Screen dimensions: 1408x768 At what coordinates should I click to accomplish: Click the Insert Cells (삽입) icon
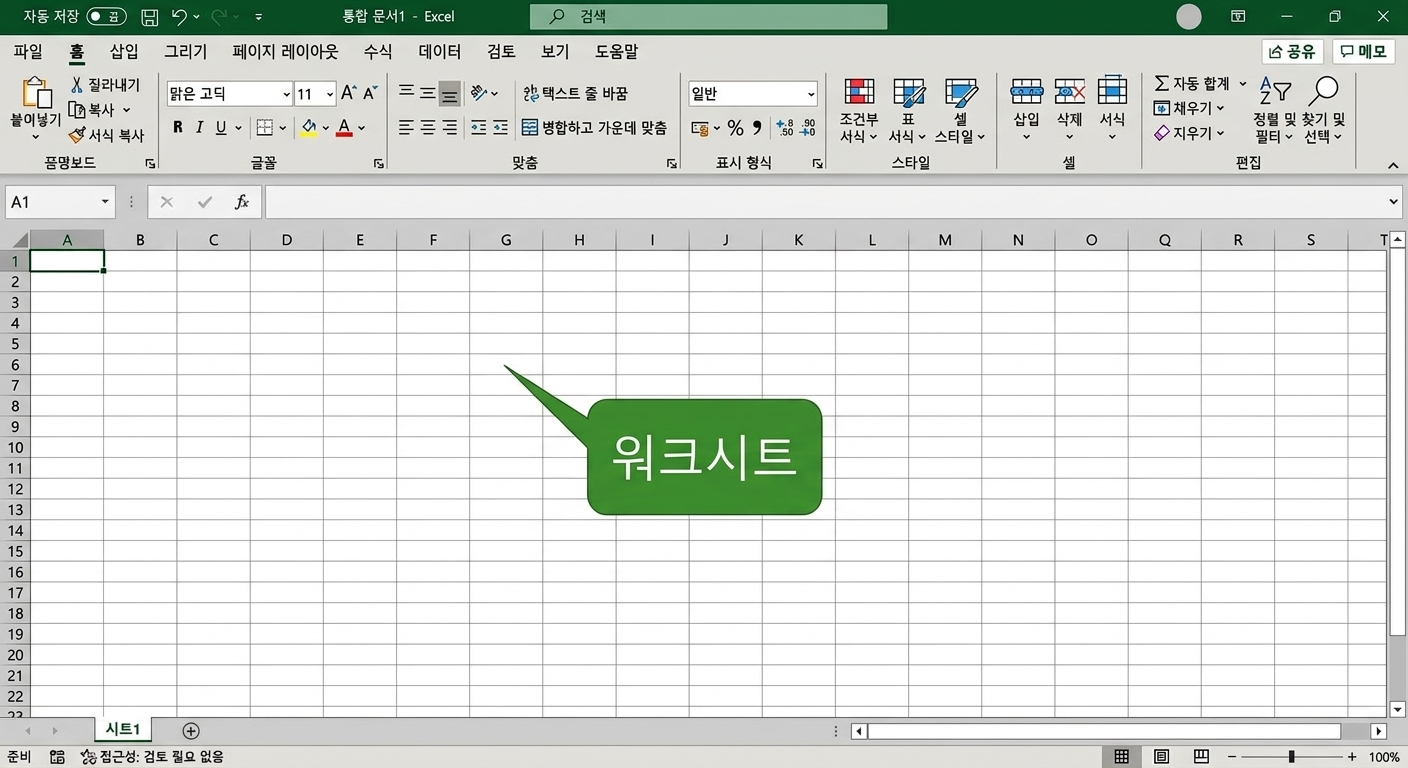tap(1027, 92)
